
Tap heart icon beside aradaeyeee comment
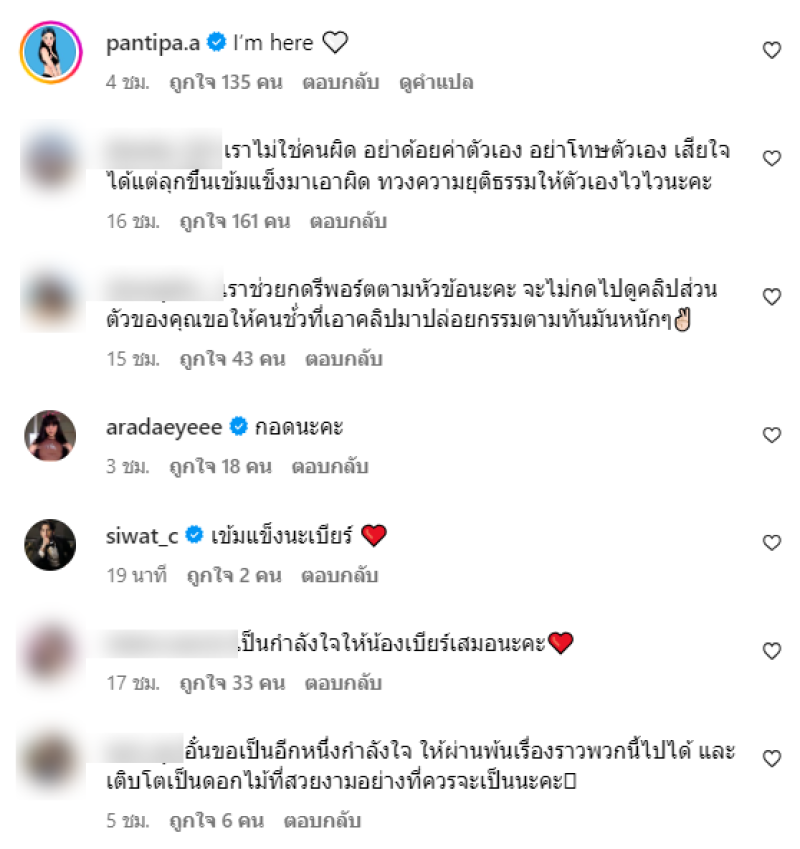pyautogui.click(x=771, y=435)
